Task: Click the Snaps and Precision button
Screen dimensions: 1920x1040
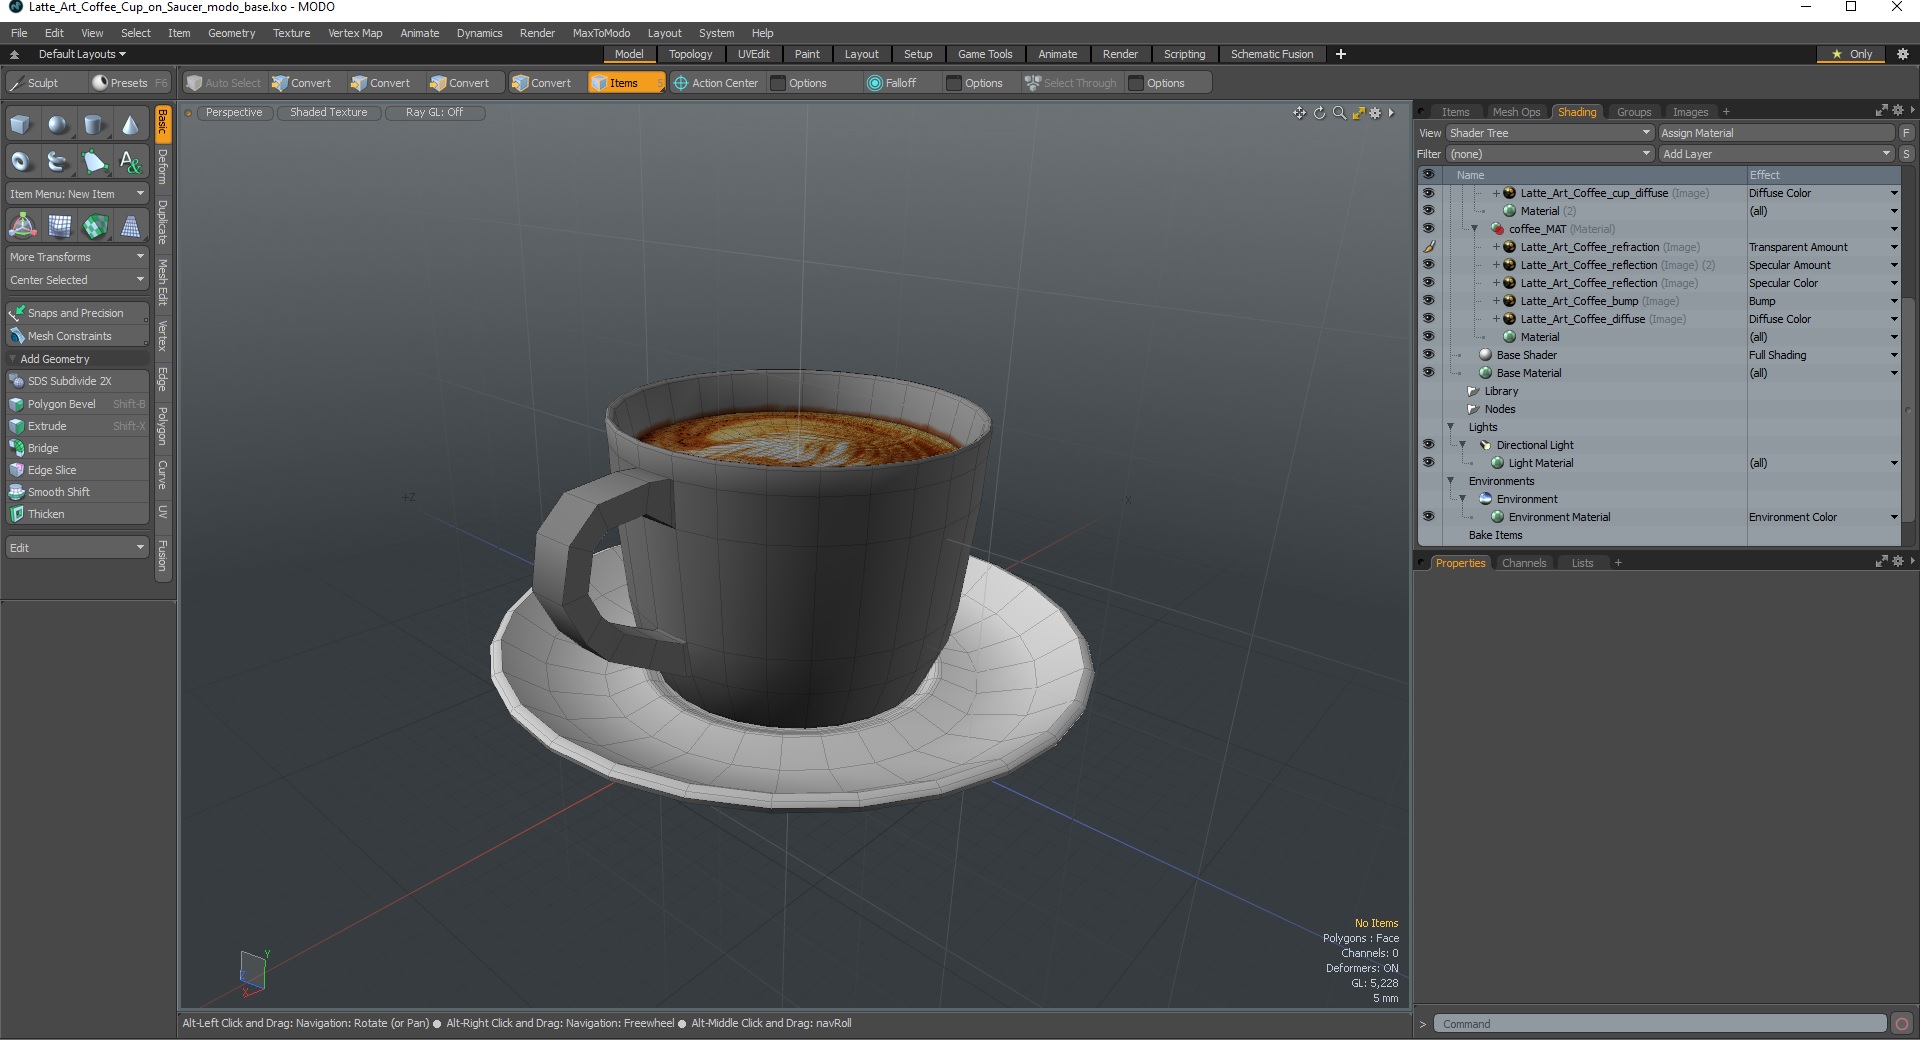Action: [78, 313]
